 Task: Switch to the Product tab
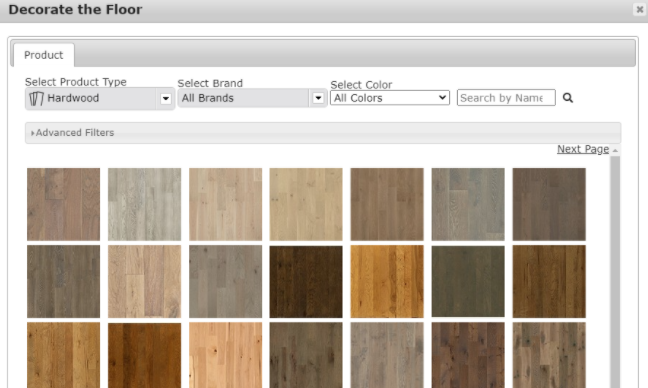coord(44,55)
